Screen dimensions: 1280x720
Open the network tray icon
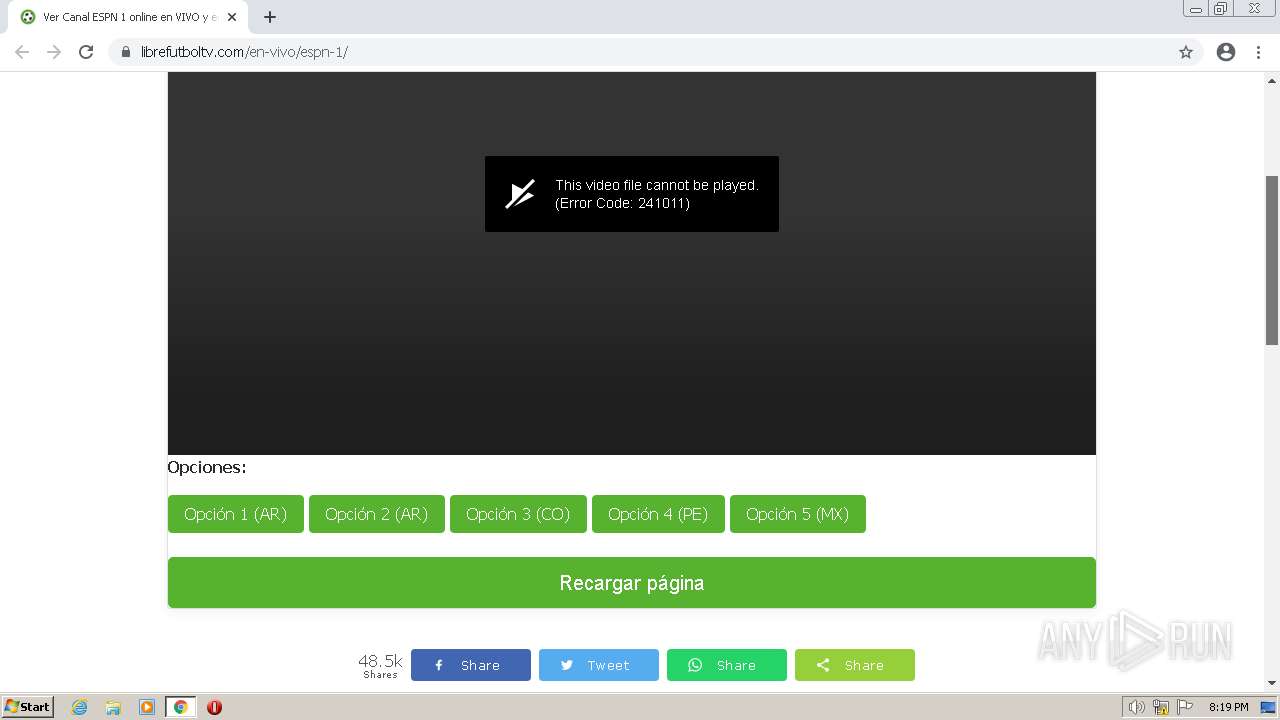(1161, 707)
